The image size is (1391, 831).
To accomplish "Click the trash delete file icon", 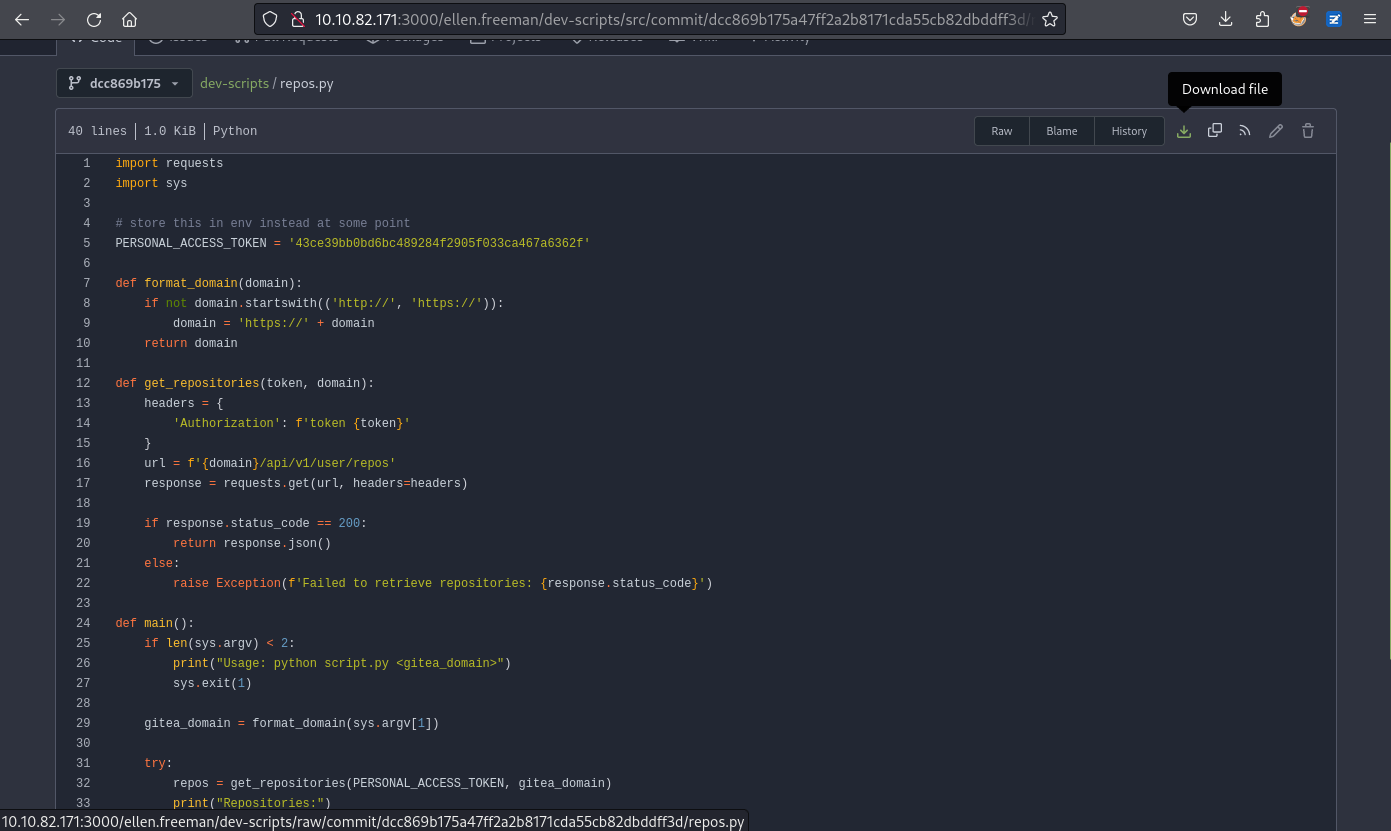I will click(1307, 131).
